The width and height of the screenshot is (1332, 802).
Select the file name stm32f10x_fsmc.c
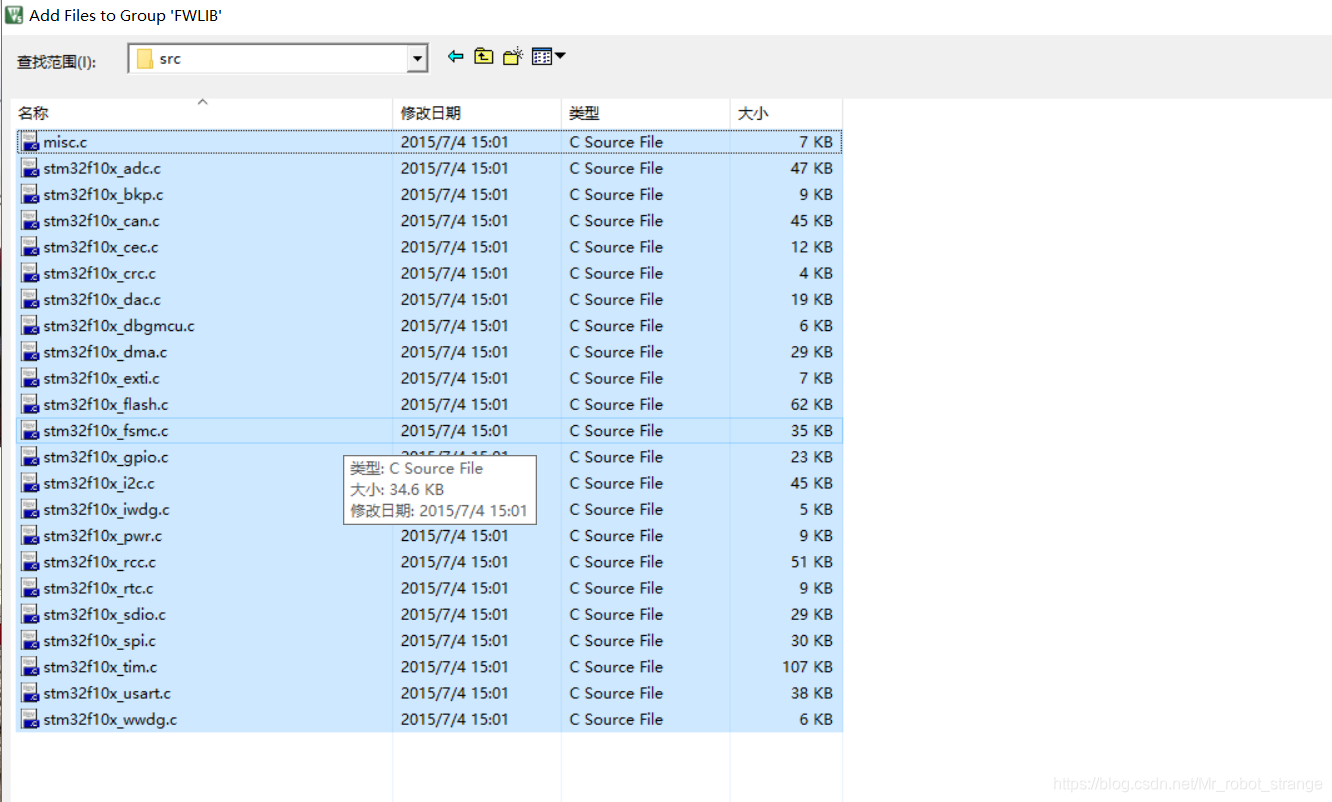[x=106, y=431]
